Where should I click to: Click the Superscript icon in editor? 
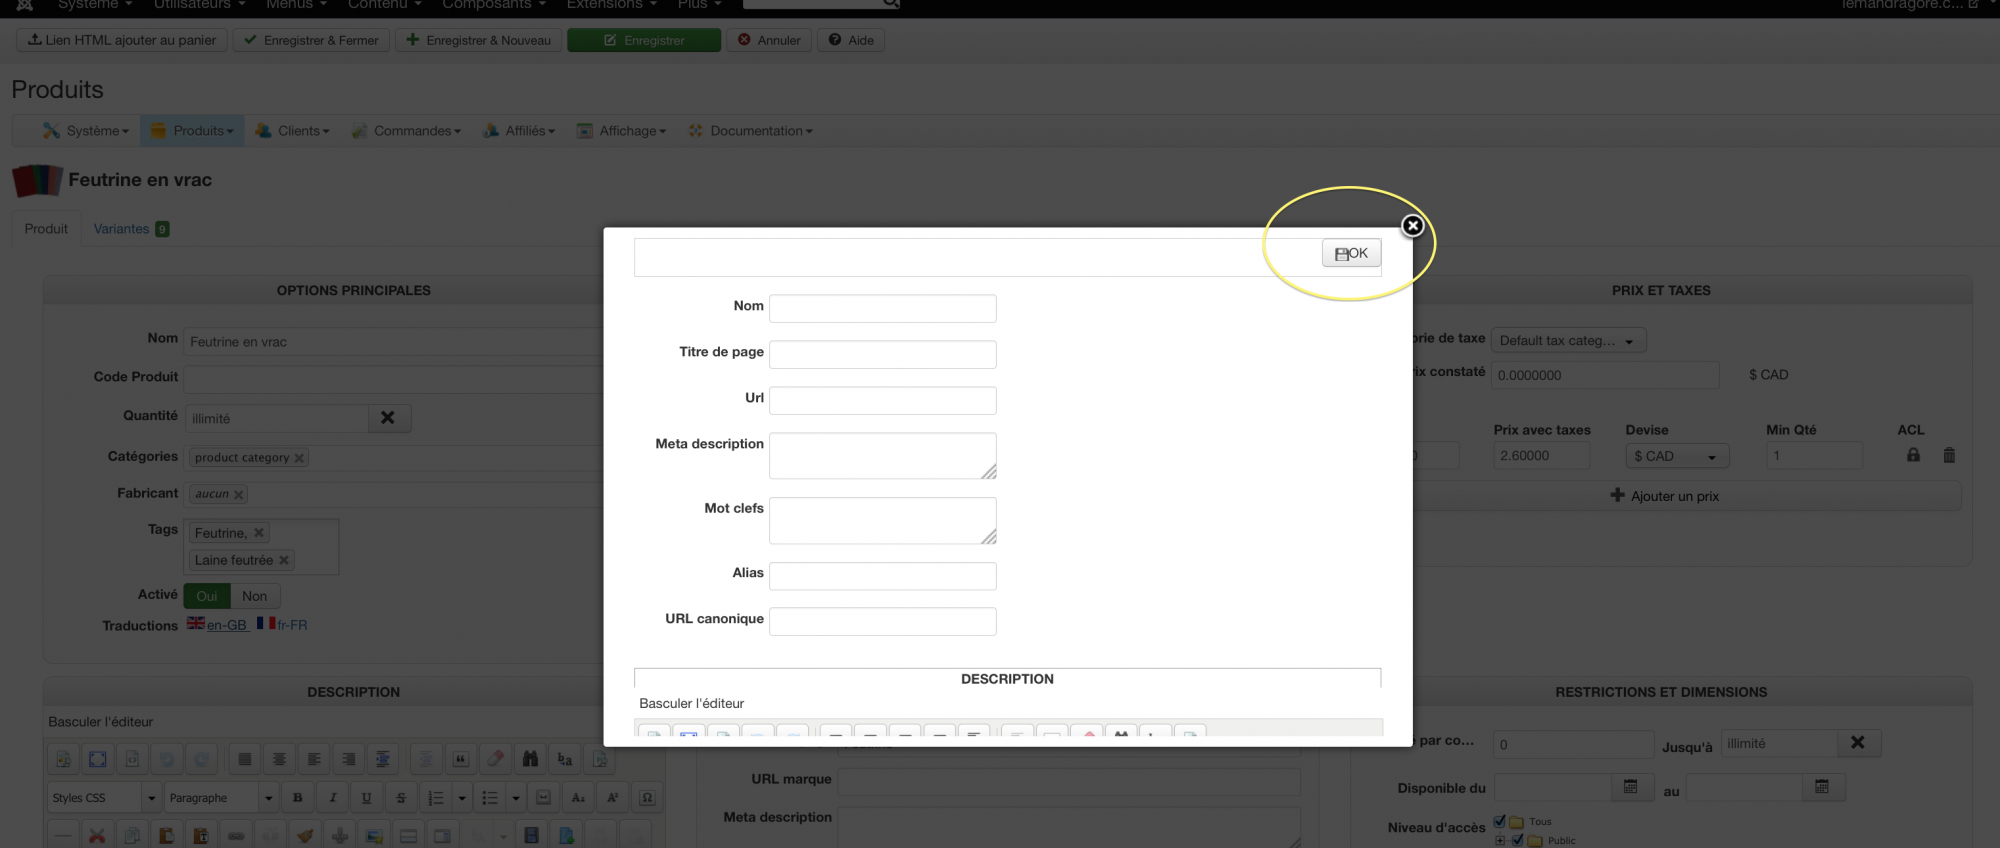(613, 798)
